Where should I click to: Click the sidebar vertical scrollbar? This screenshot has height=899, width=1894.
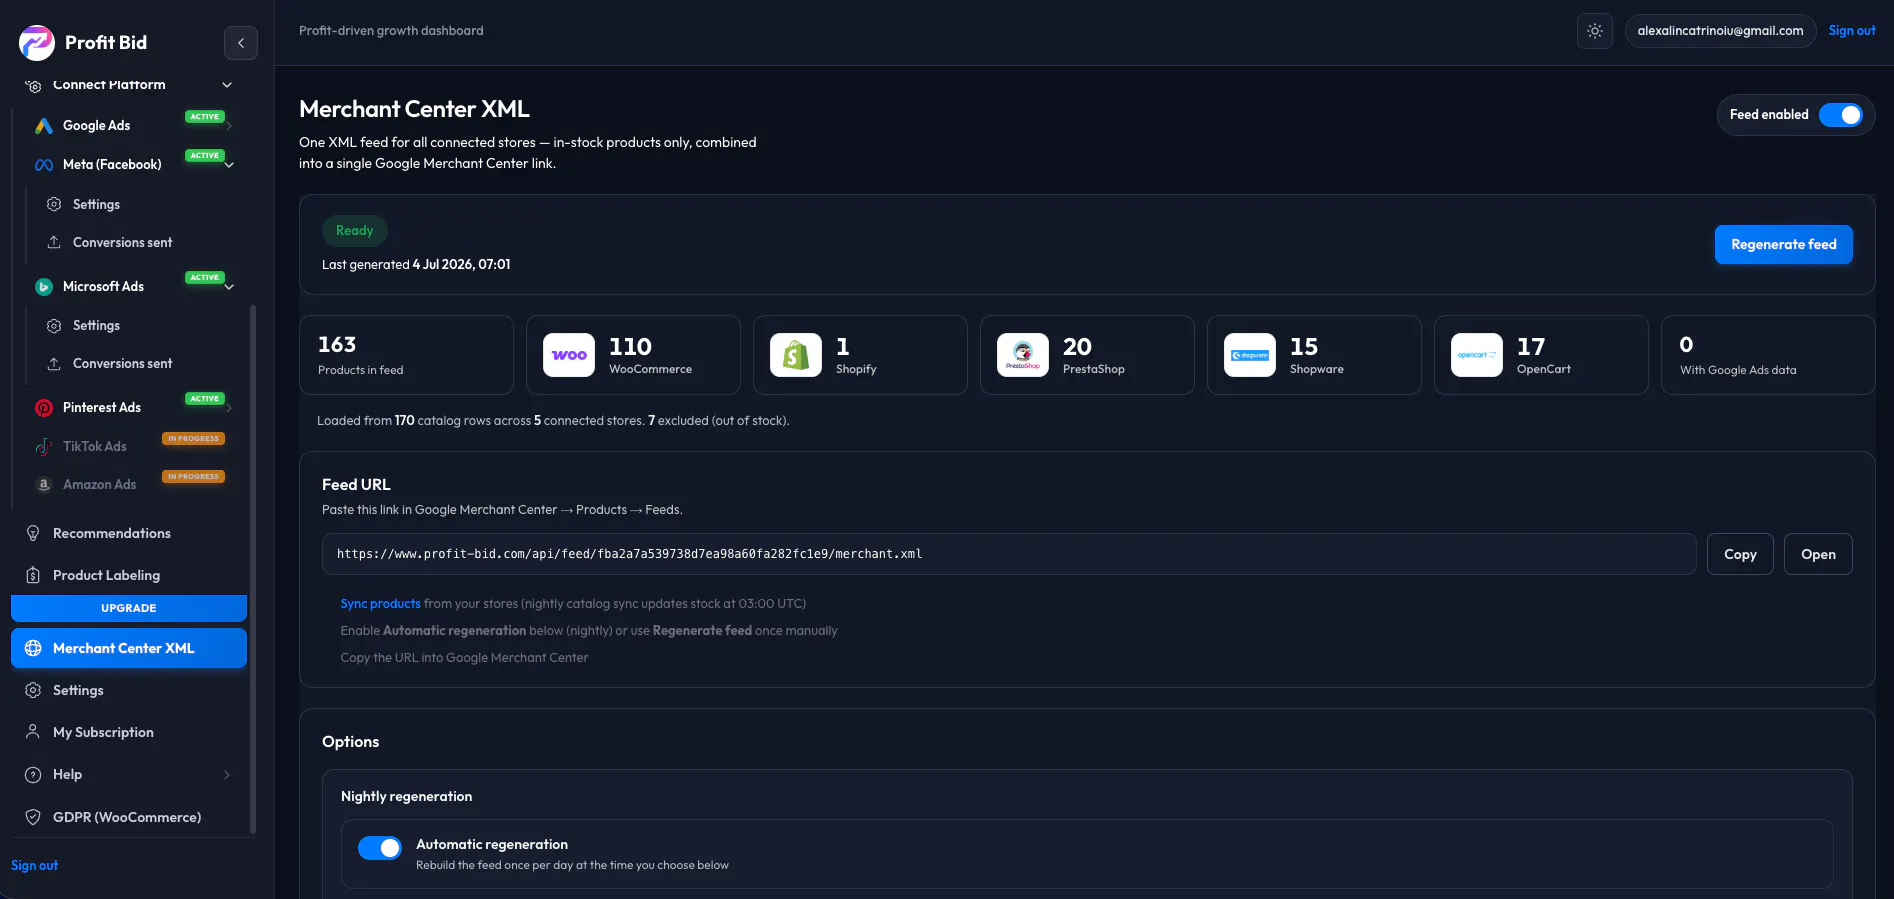[x=253, y=570]
